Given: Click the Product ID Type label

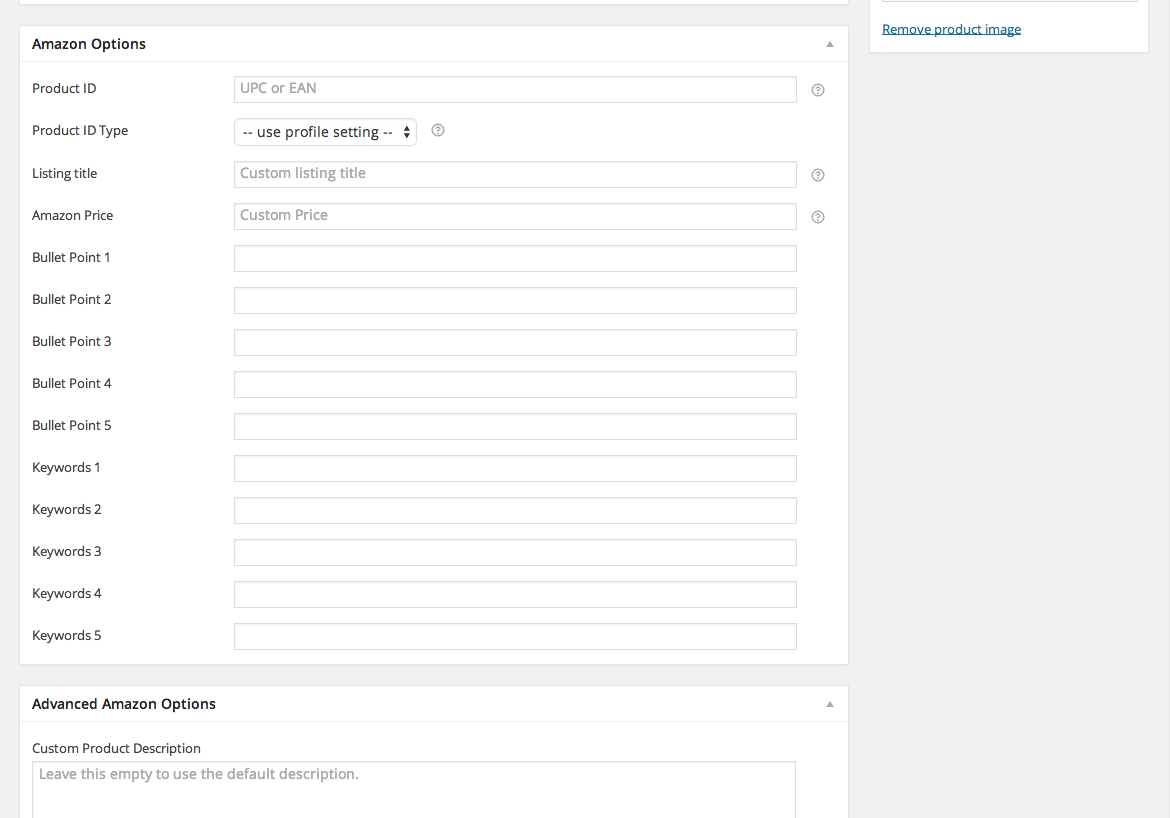Looking at the screenshot, I should 80,131.
